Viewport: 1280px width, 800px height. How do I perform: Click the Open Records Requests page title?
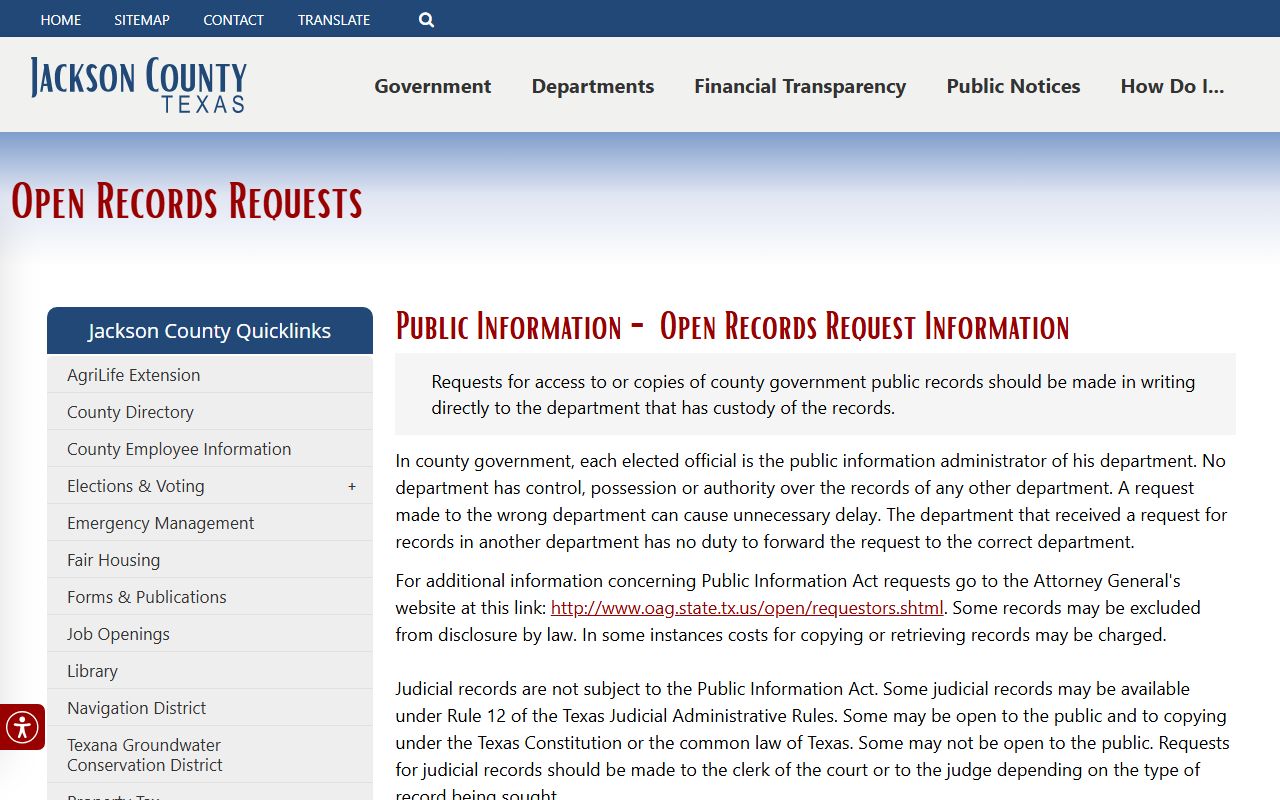pyautogui.click(x=187, y=202)
